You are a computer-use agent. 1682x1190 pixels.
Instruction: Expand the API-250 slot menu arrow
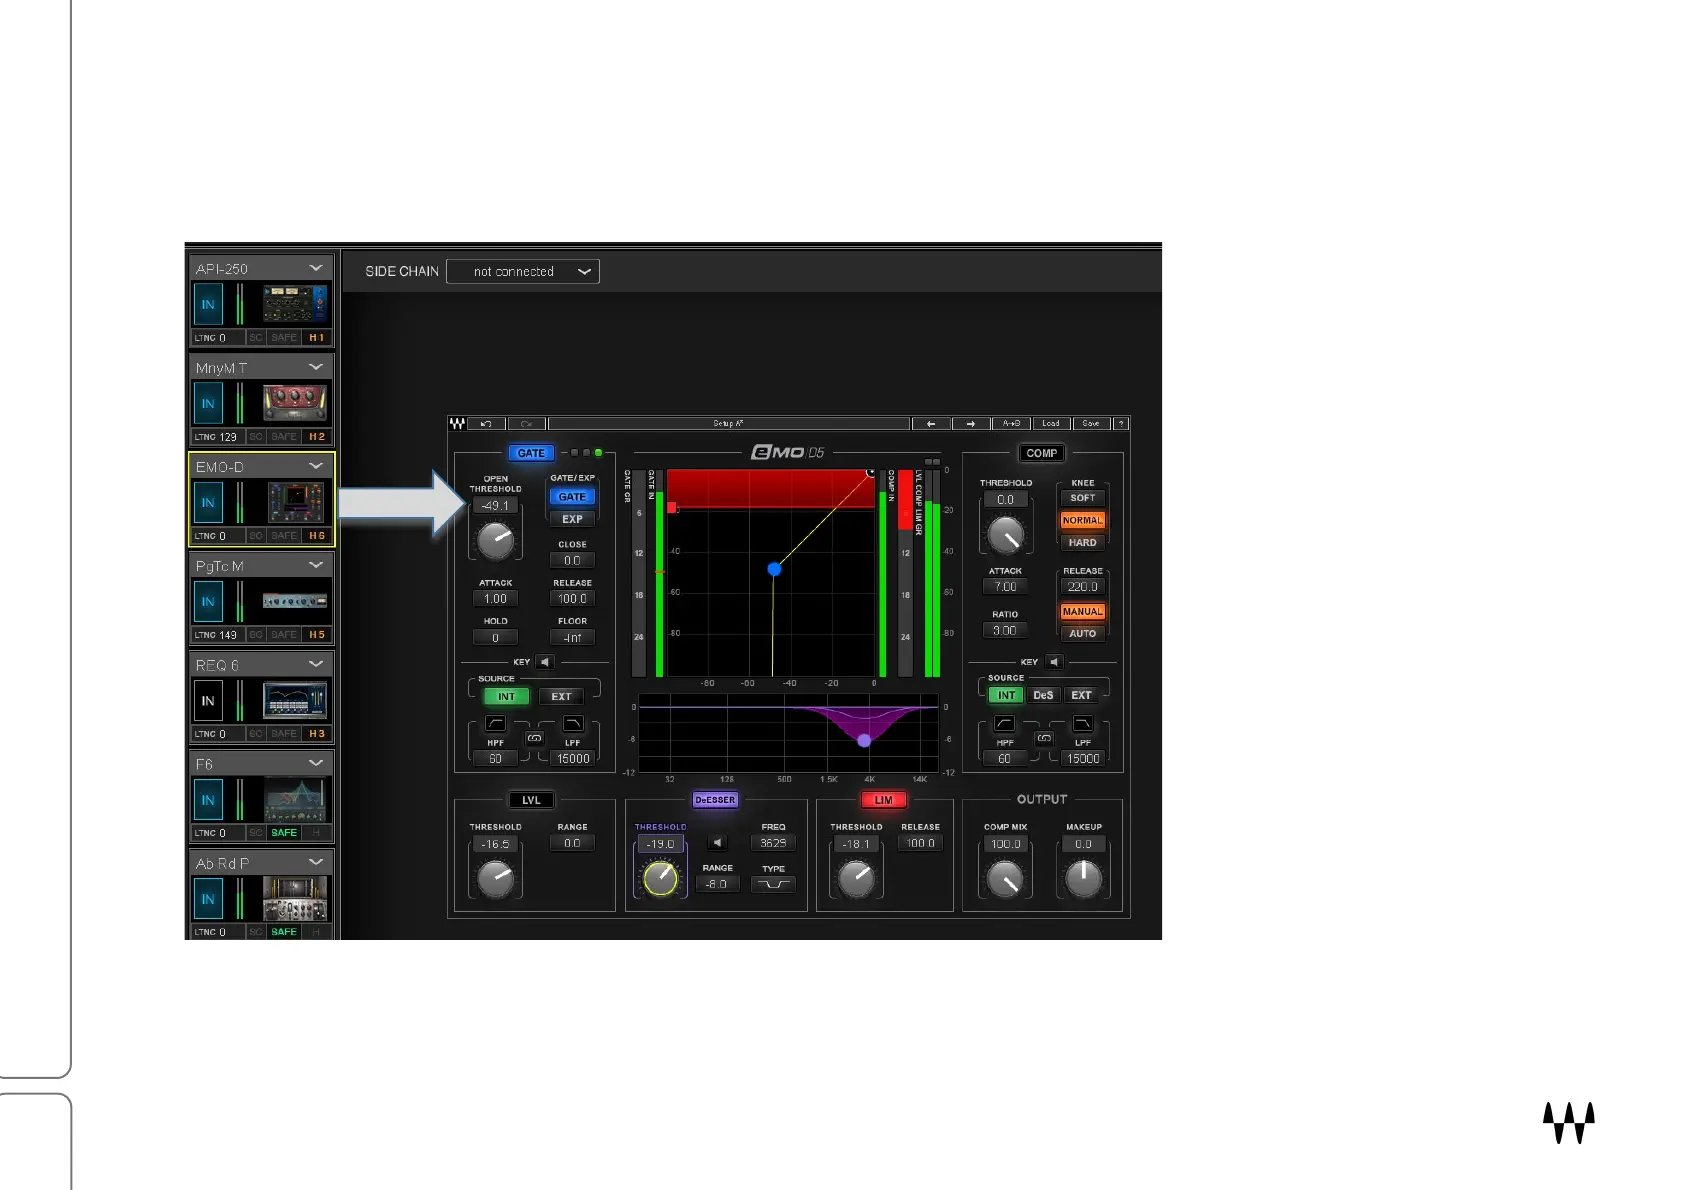point(316,268)
